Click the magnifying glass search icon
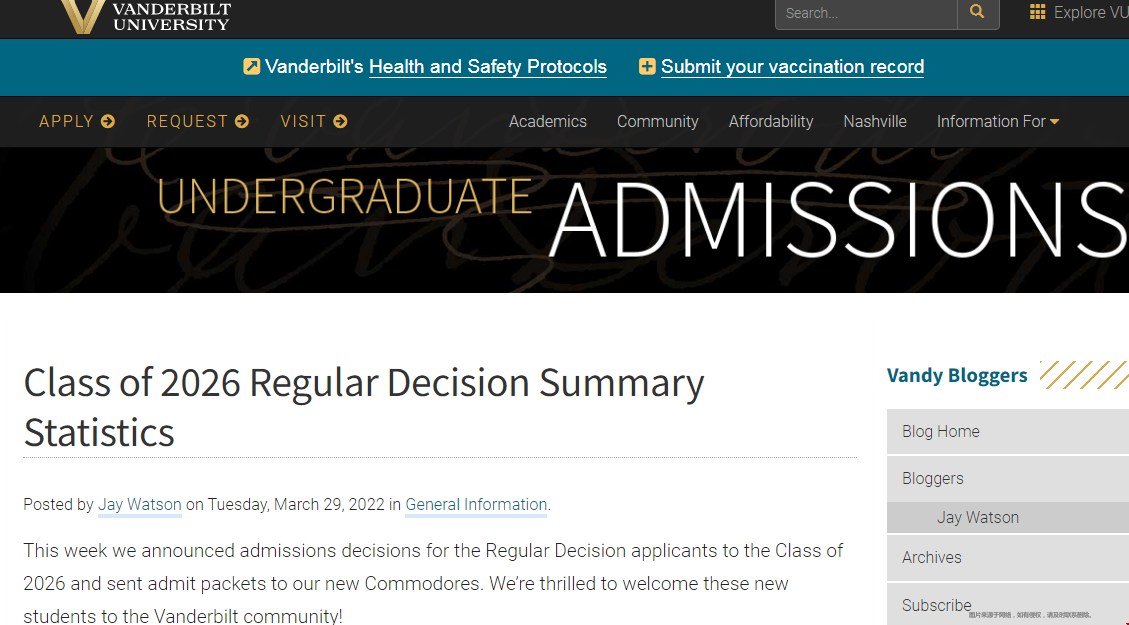 tap(977, 12)
